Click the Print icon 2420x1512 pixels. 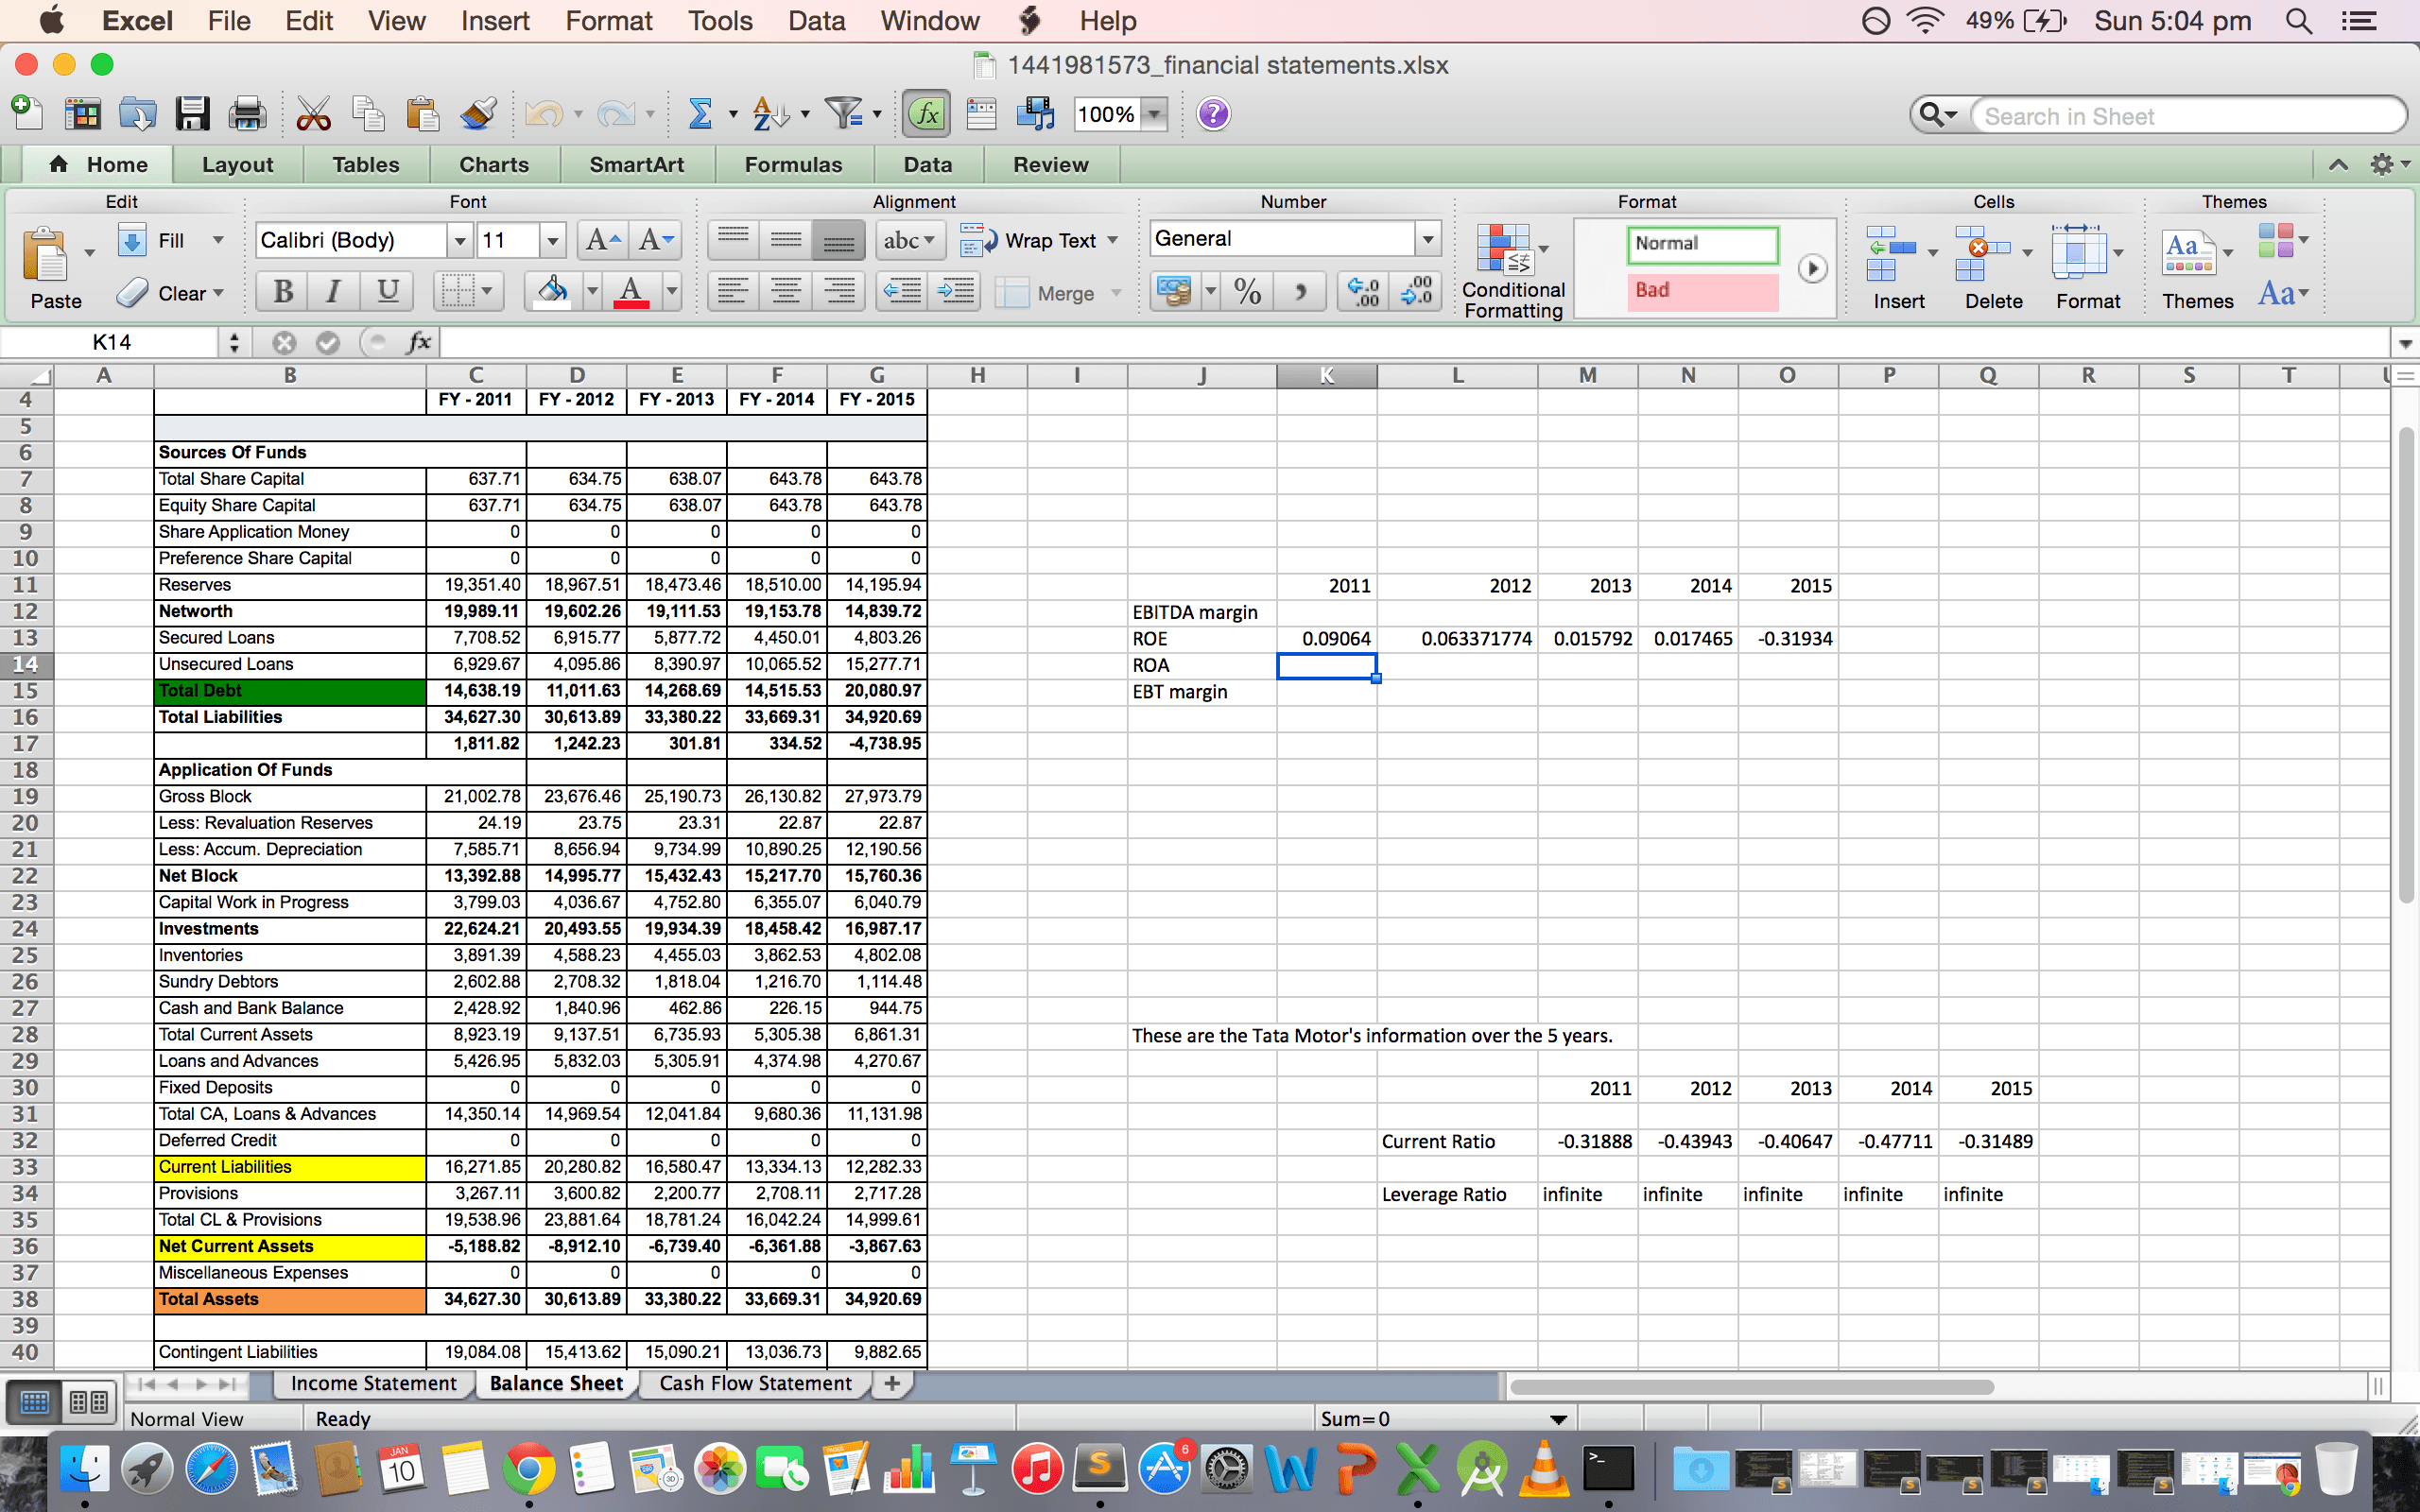(247, 114)
